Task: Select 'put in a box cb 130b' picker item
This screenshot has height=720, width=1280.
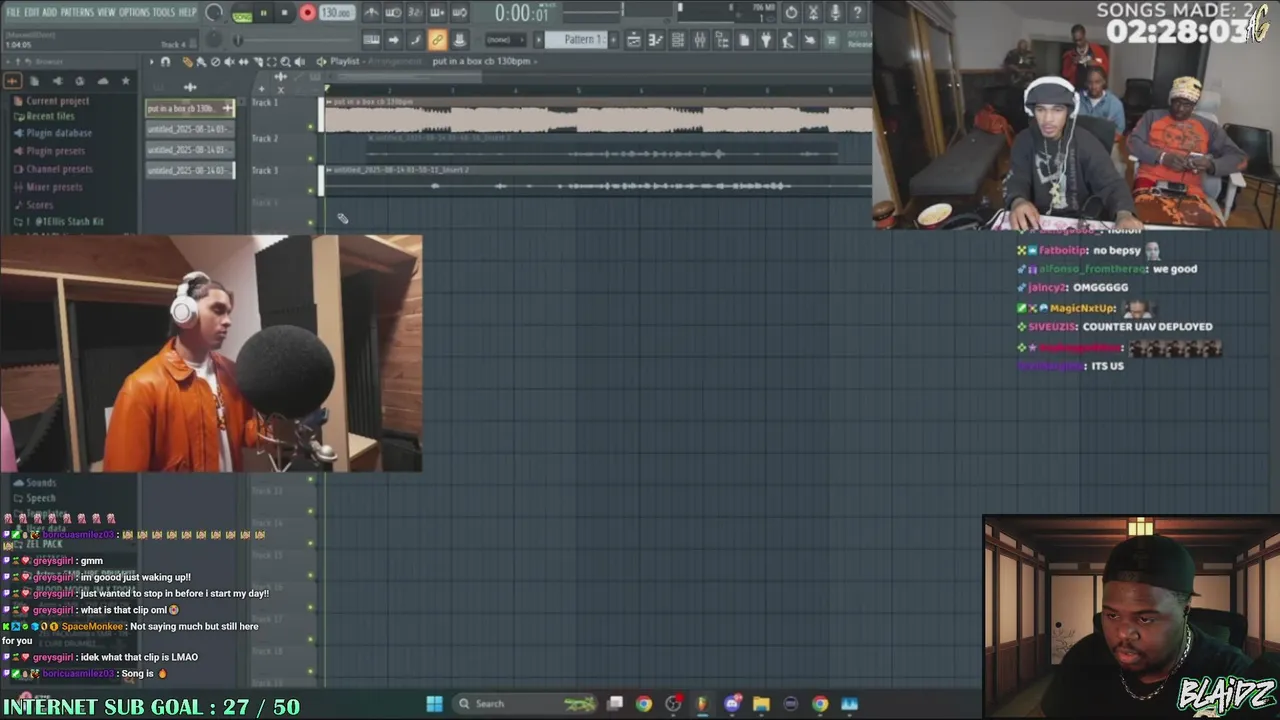Action: point(190,108)
